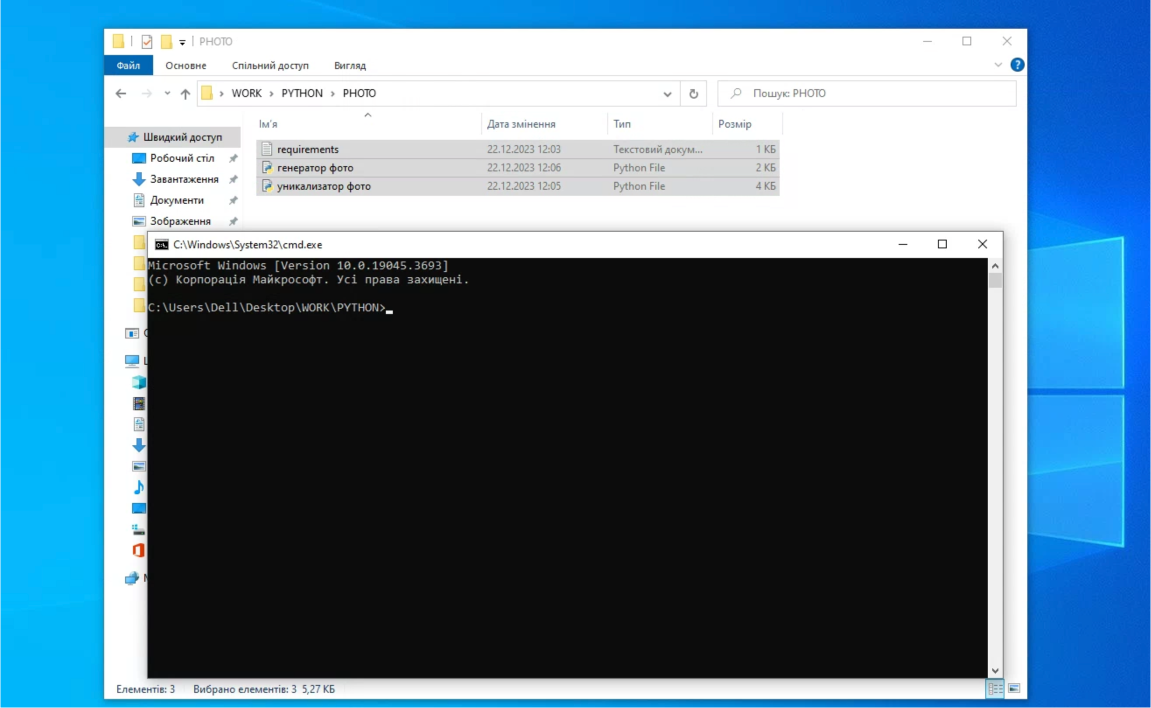The width and height of the screenshot is (1151, 708).
Task: Click the Network icon in sidebar
Action: [132, 578]
